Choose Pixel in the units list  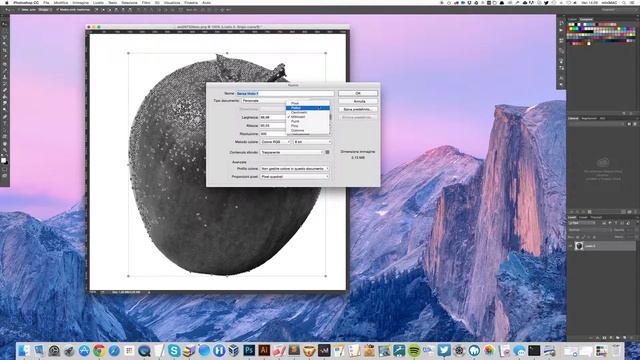(x=308, y=103)
